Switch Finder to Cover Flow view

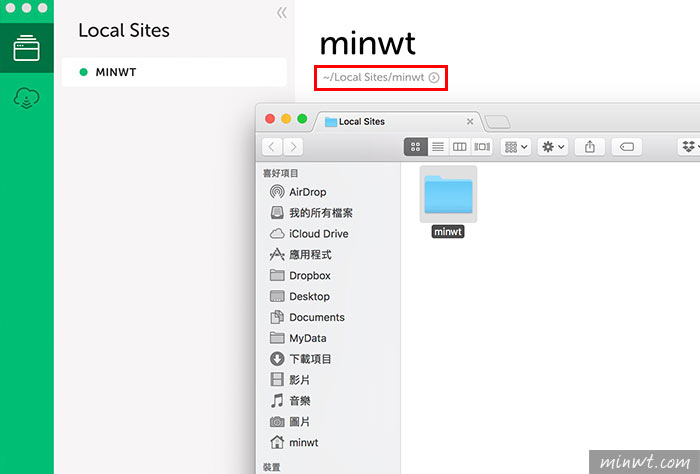[x=482, y=147]
